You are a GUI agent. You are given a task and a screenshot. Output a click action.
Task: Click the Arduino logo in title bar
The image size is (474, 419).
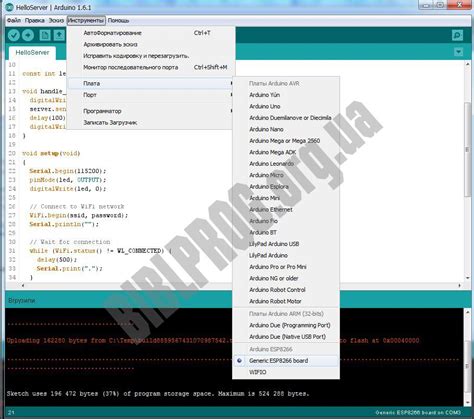click(x=10, y=7)
